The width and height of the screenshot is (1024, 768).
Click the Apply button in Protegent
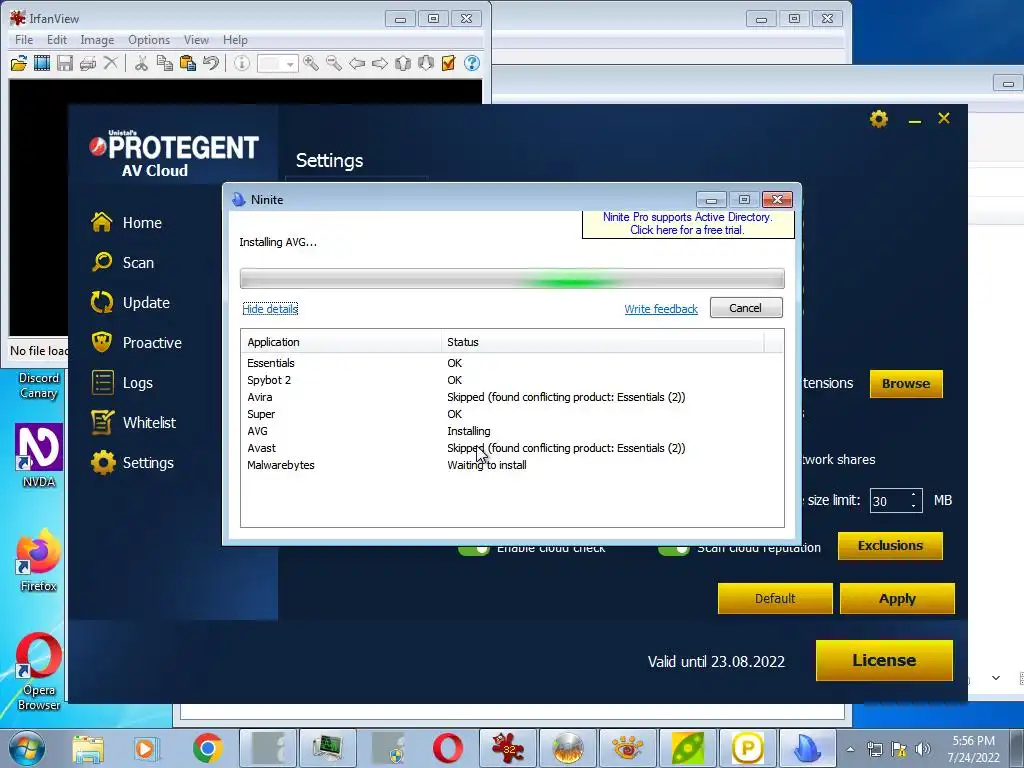click(897, 599)
